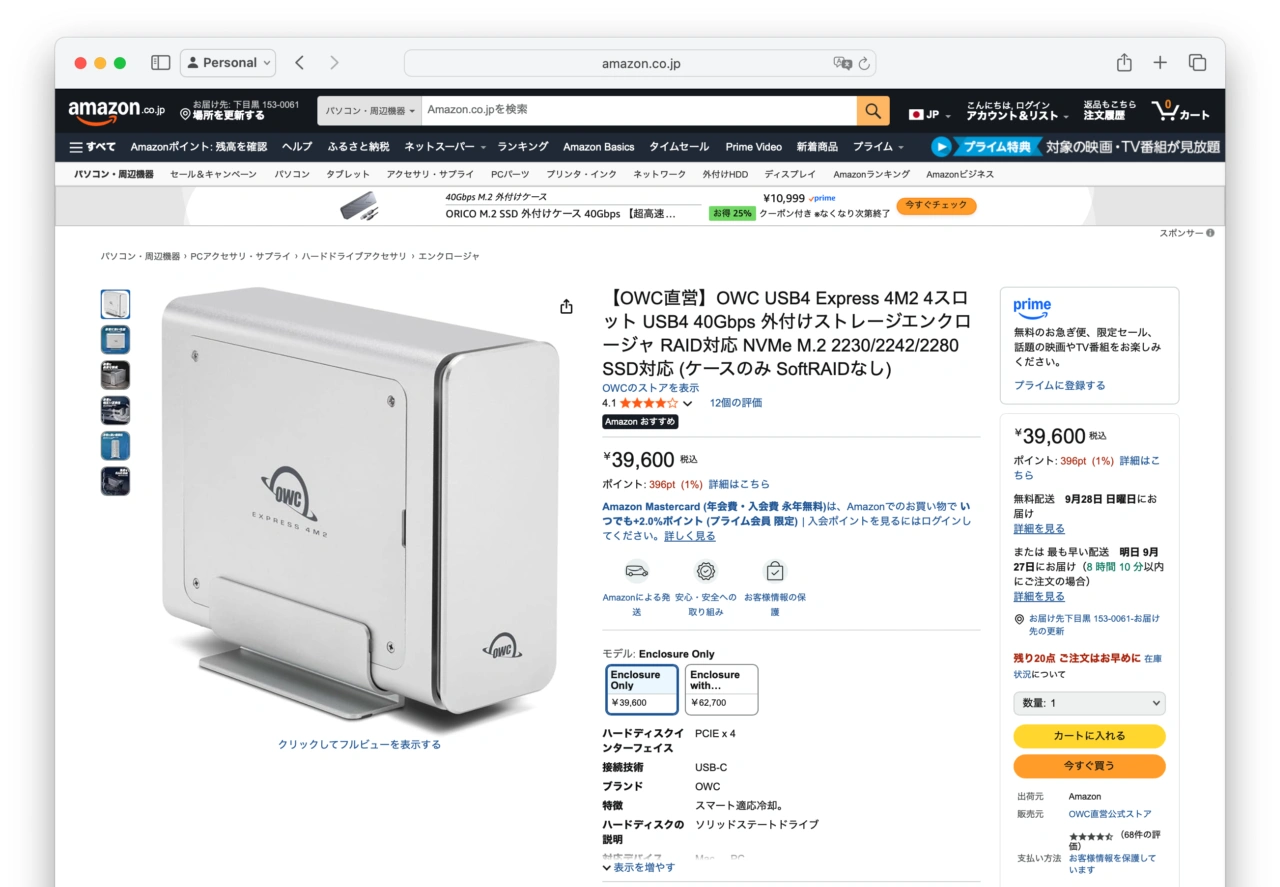The width and height of the screenshot is (1280, 887).
Task: Click the translate icon in address bar
Action: coord(842,63)
